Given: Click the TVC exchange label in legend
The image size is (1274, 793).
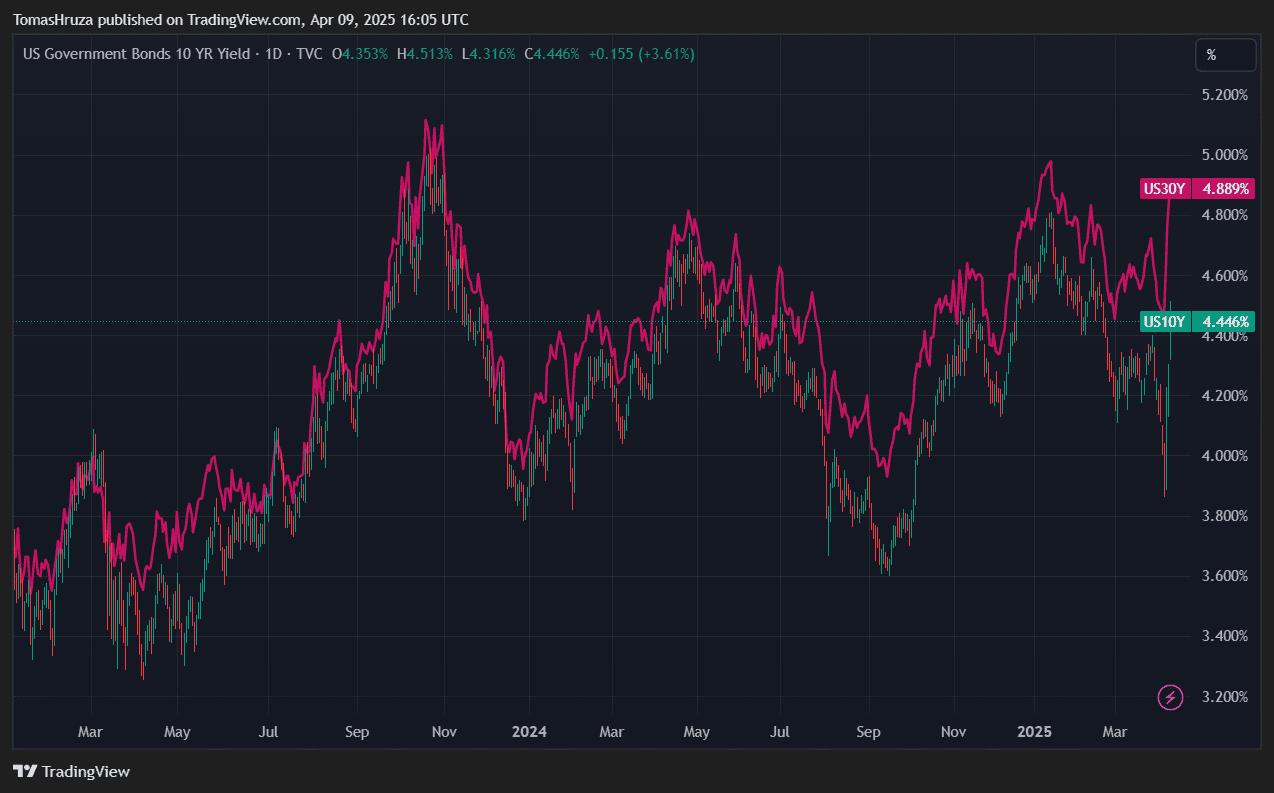Looking at the screenshot, I should click(309, 54).
